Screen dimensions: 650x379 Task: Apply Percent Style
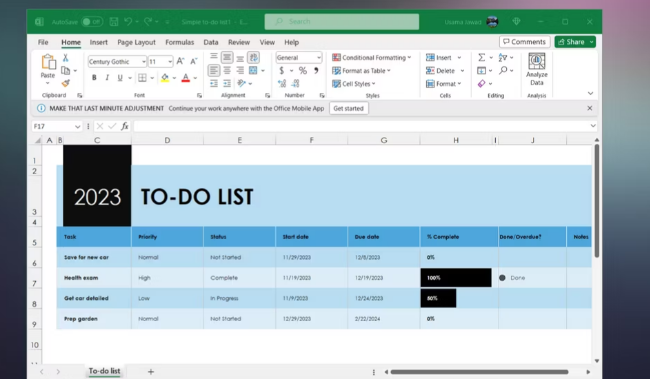tap(303, 70)
